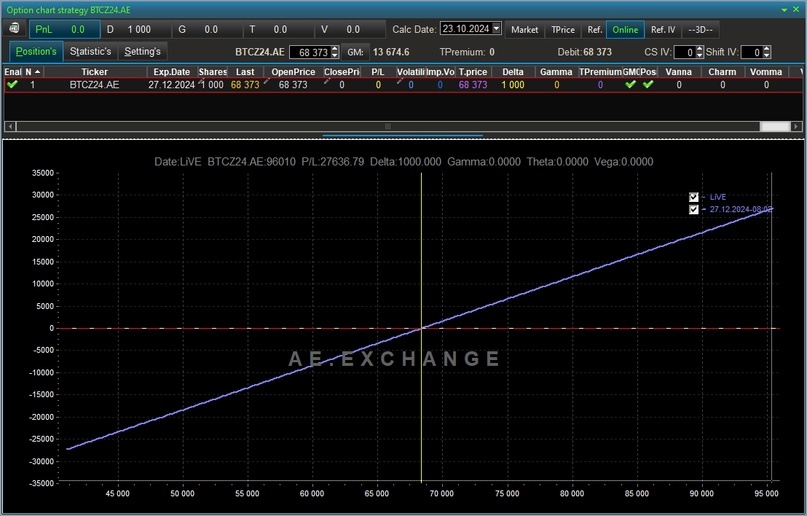Toggle the LiVE series checkbox in chart legend

click(693, 197)
